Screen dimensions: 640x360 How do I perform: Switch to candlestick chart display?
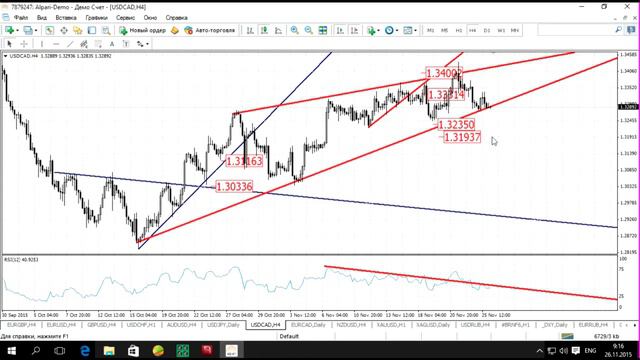(264, 30)
